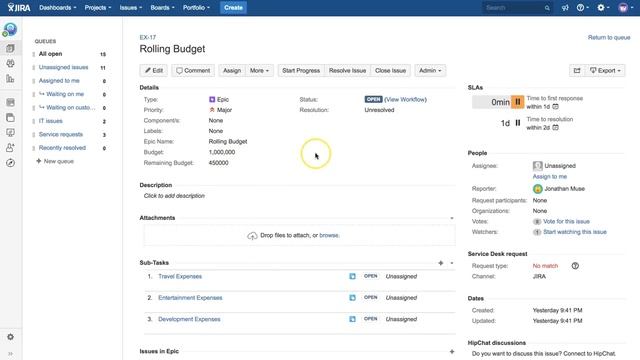Click Vote for this issue

click(x=566, y=221)
